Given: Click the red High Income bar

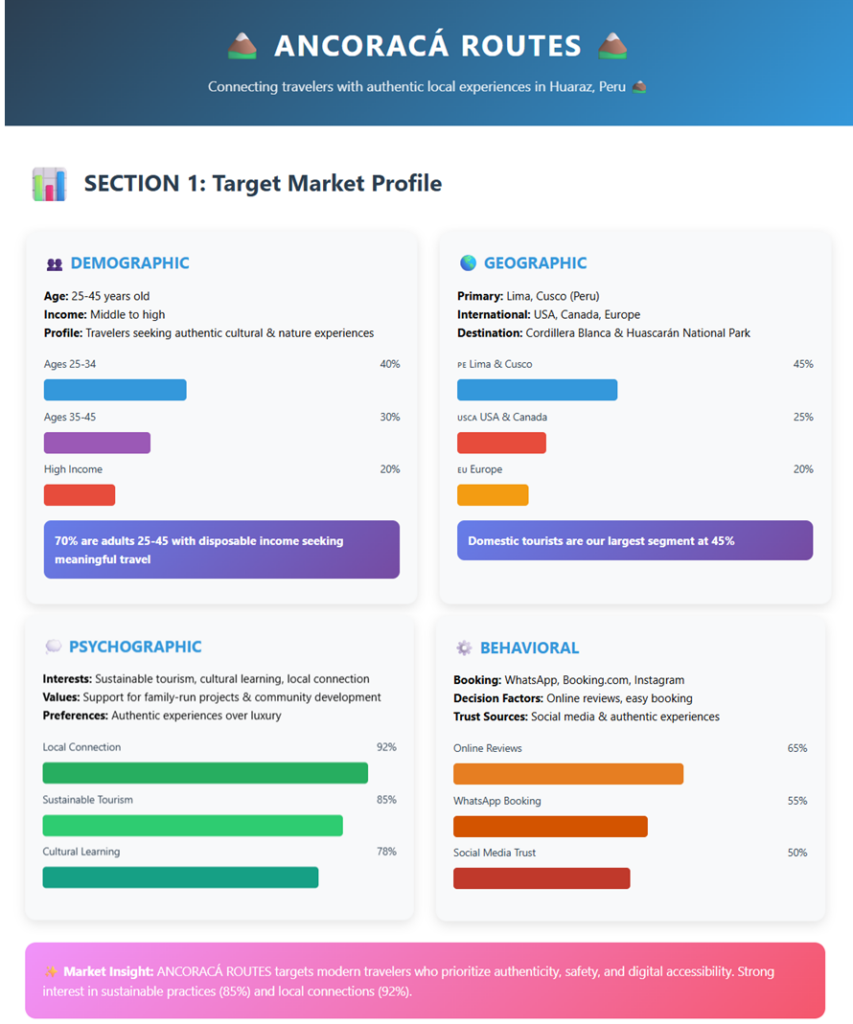Looking at the screenshot, I should pyautogui.click(x=79, y=495).
